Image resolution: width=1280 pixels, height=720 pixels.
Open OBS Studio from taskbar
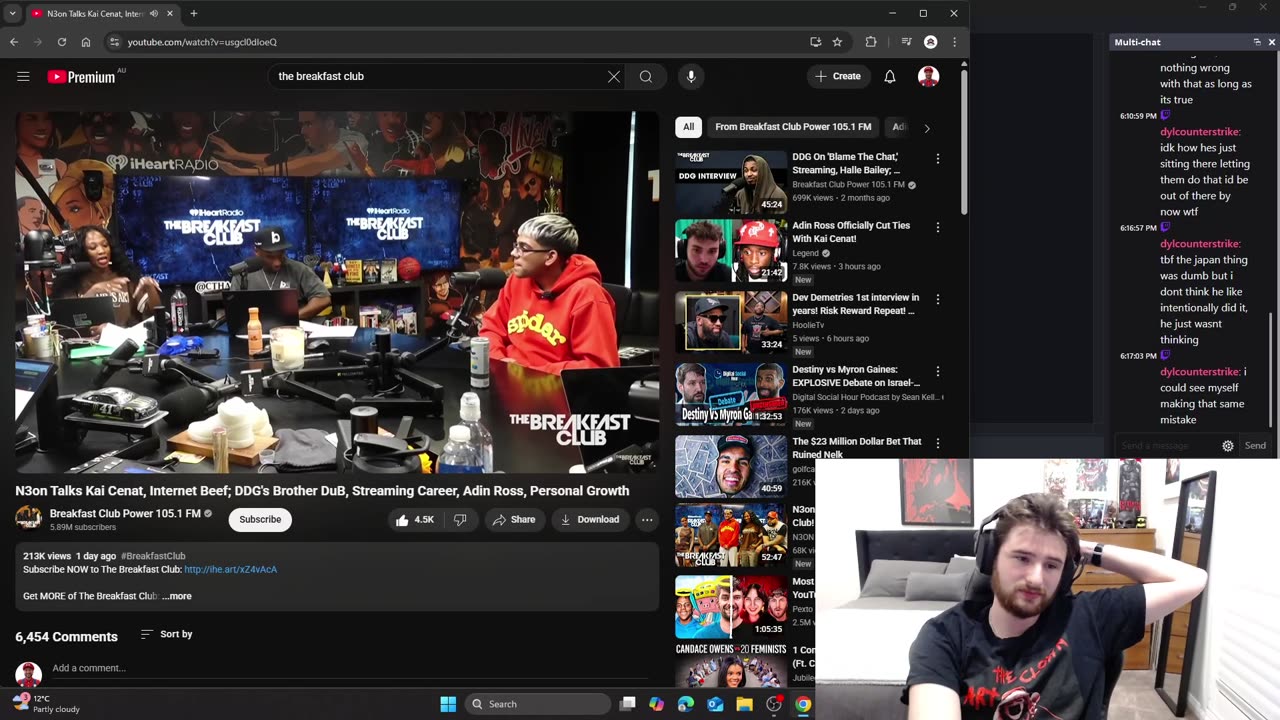pos(774,704)
